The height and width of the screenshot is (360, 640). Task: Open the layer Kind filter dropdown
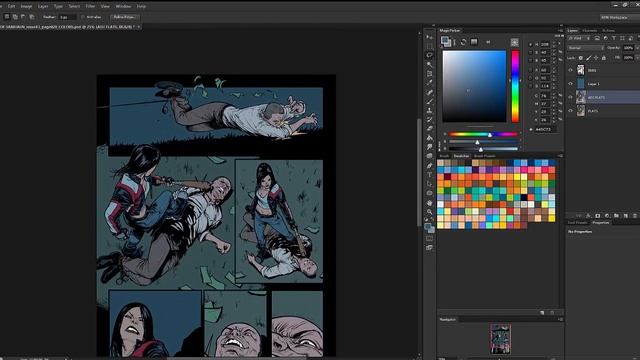pyautogui.click(x=579, y=38)
